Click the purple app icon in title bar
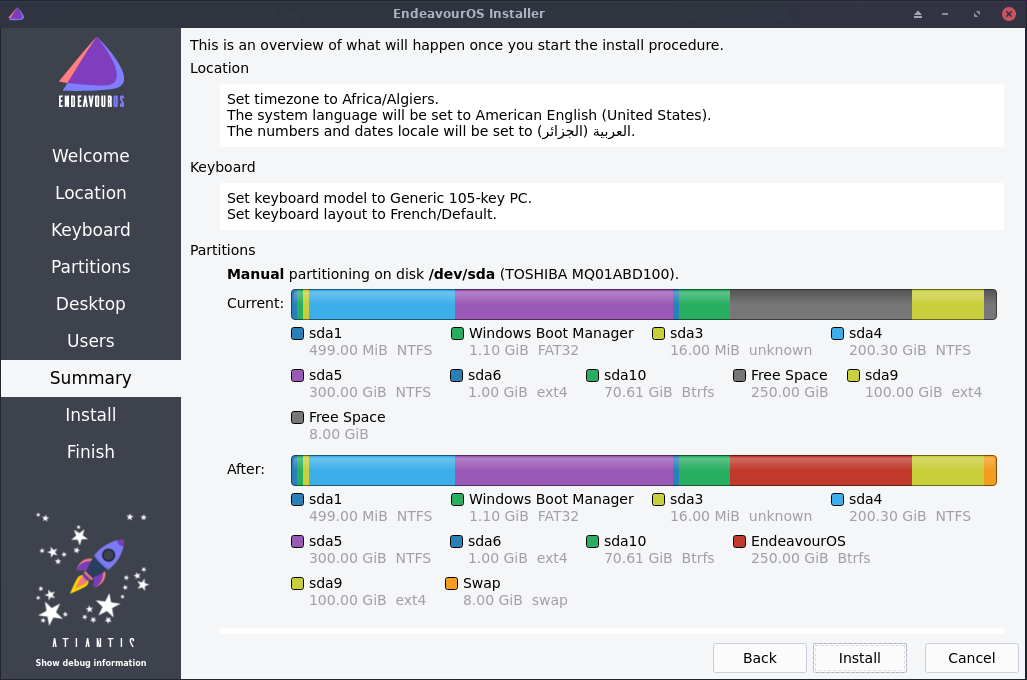 (x=16, y=14)
